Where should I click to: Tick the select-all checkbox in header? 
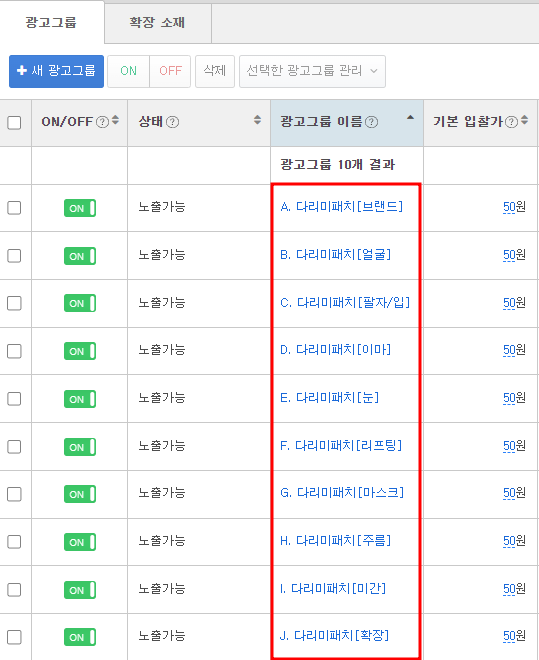[14, 123]
